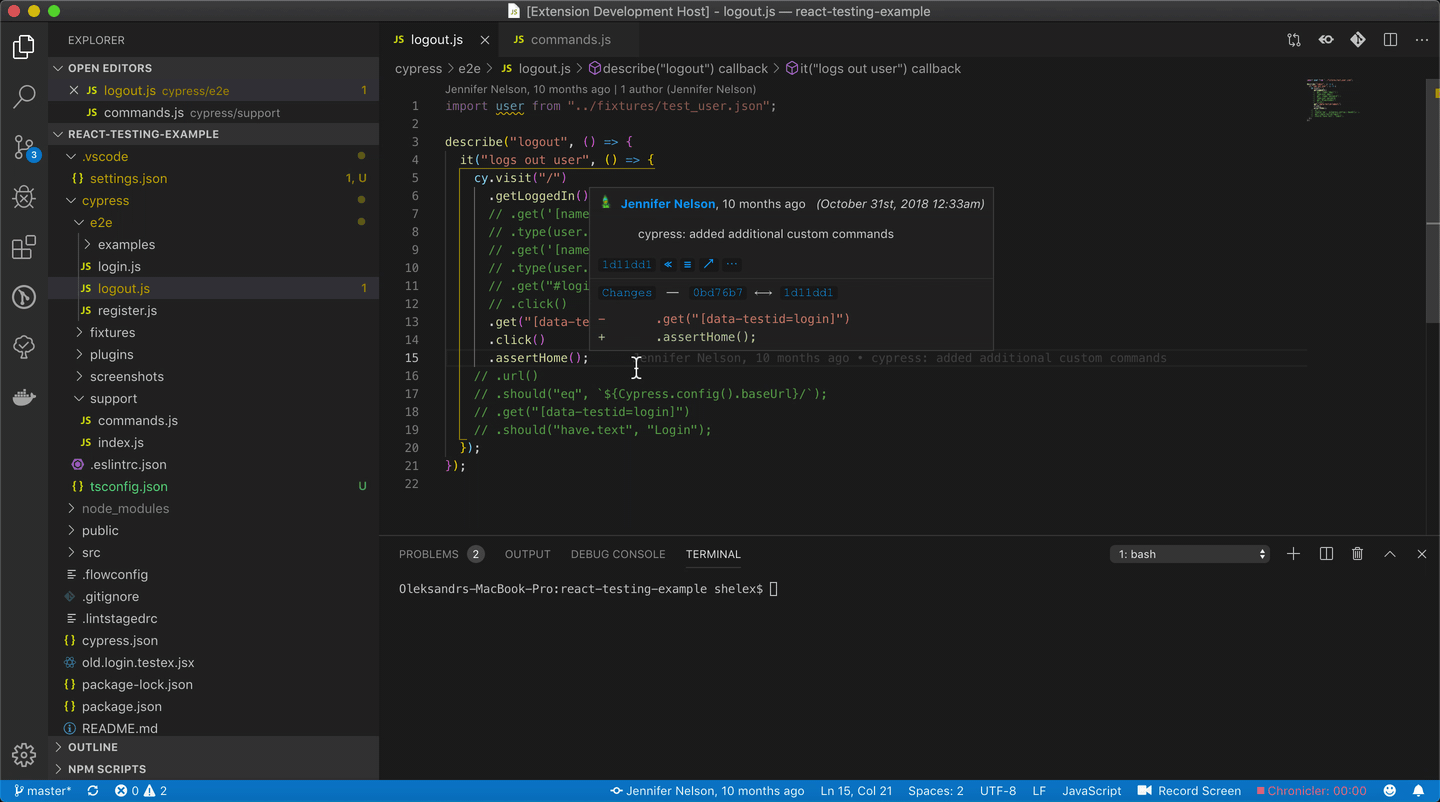Open the DEBUG CONSOLE tab
This screenshot has width=1440, height=802.
618,554
